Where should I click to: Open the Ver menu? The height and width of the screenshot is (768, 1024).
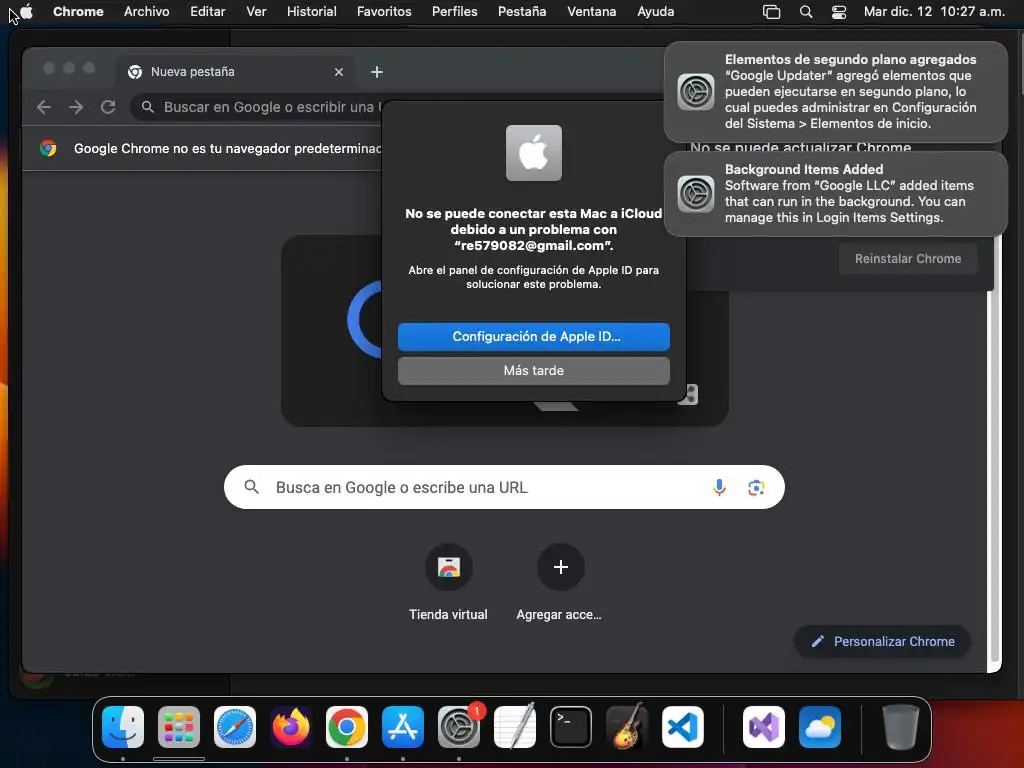click(256, 11)
